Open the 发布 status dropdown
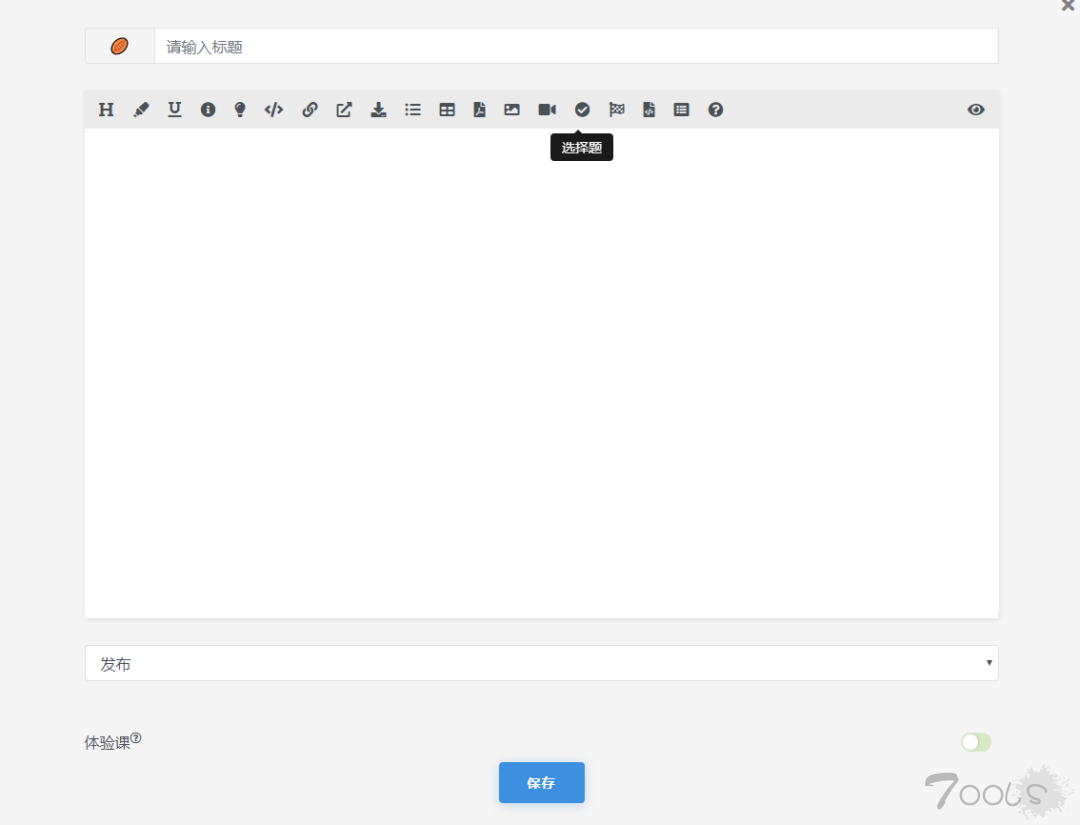 (x=541, y=663)
